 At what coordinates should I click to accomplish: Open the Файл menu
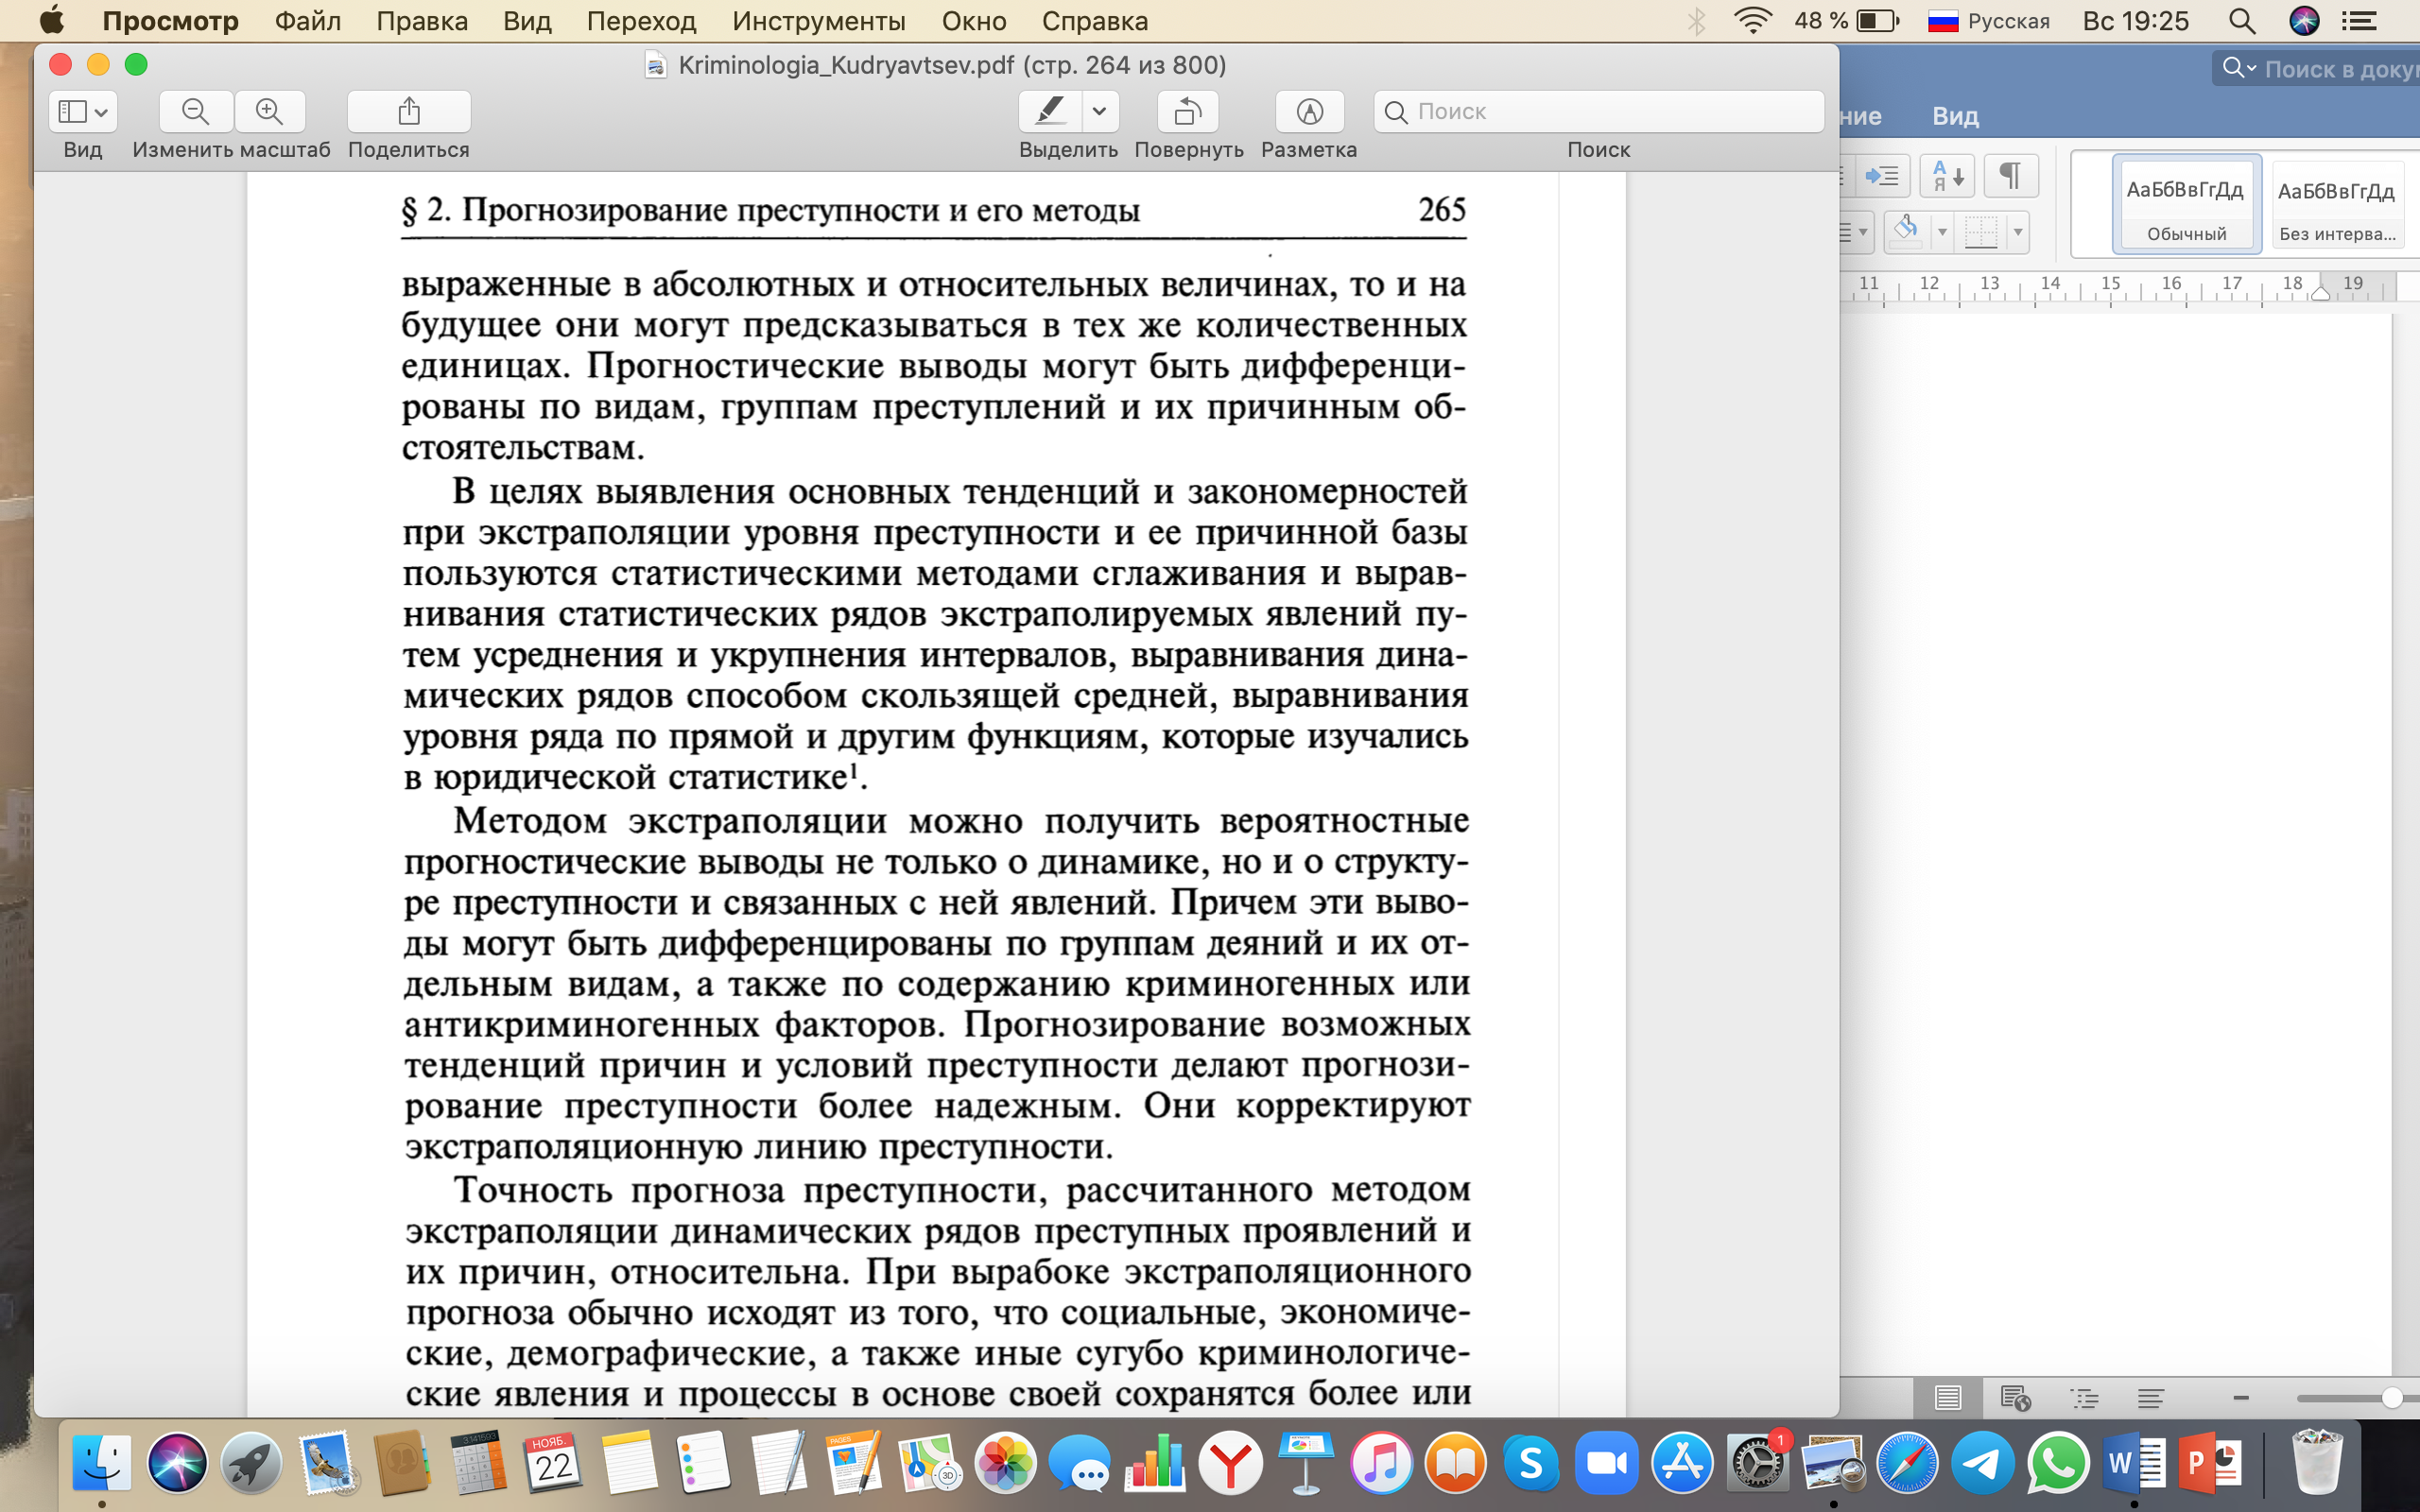(307, 21)
